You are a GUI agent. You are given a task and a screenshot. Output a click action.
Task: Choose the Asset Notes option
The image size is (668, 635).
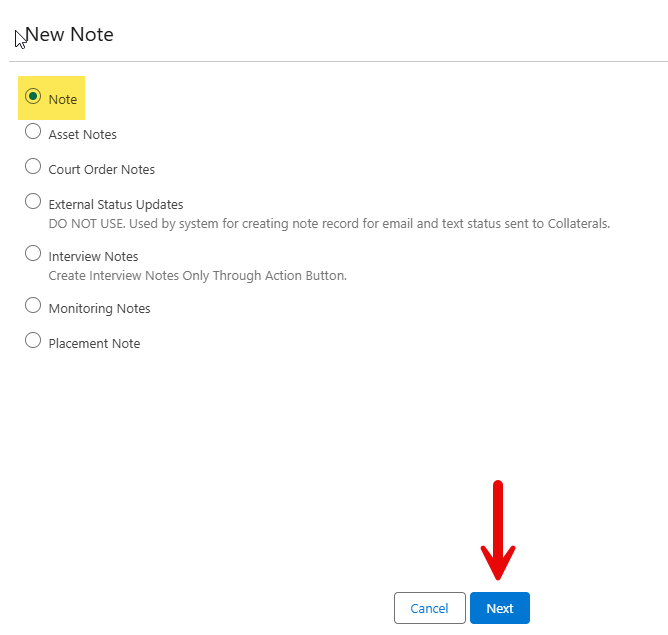coord(33,132)
